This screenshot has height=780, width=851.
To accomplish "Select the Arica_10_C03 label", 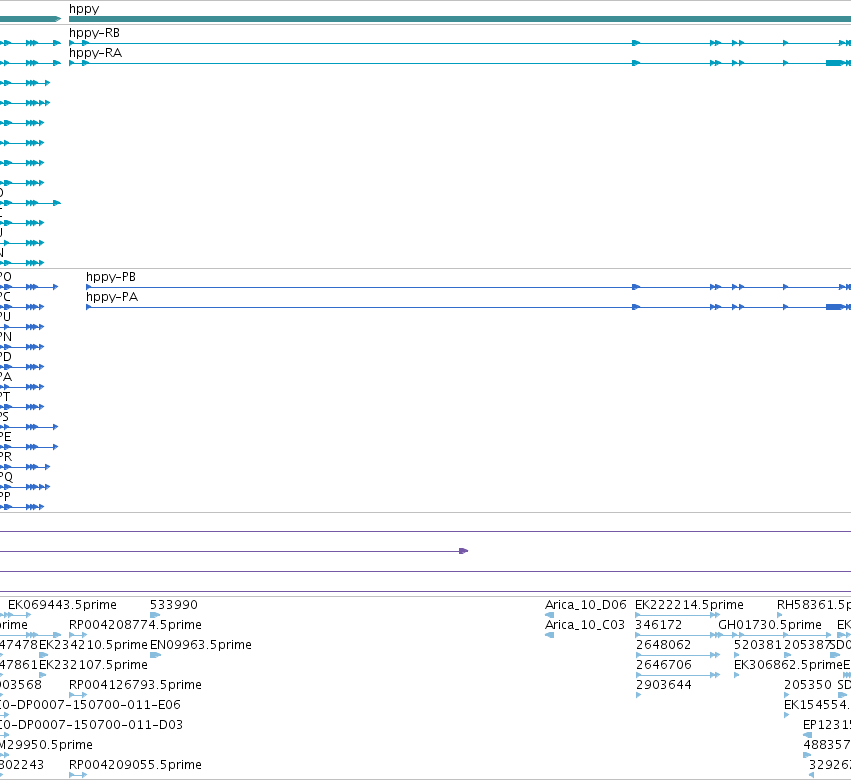I will [585, 625].
